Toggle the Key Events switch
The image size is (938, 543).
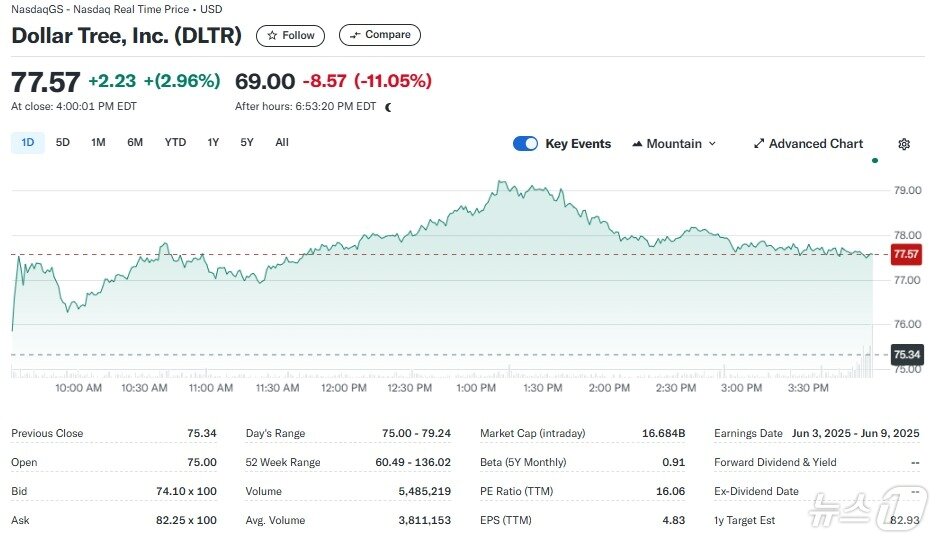coord(526,144)
